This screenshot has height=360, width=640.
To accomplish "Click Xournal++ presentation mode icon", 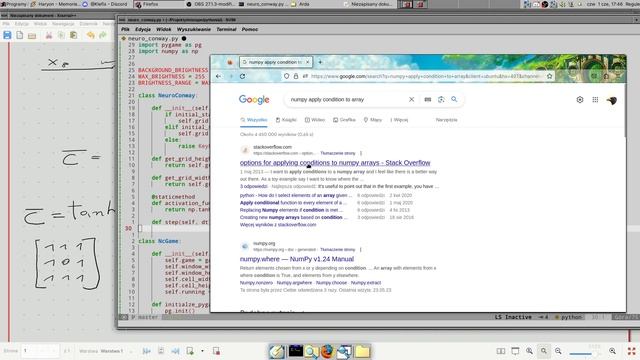I will [x=515, y=351].
